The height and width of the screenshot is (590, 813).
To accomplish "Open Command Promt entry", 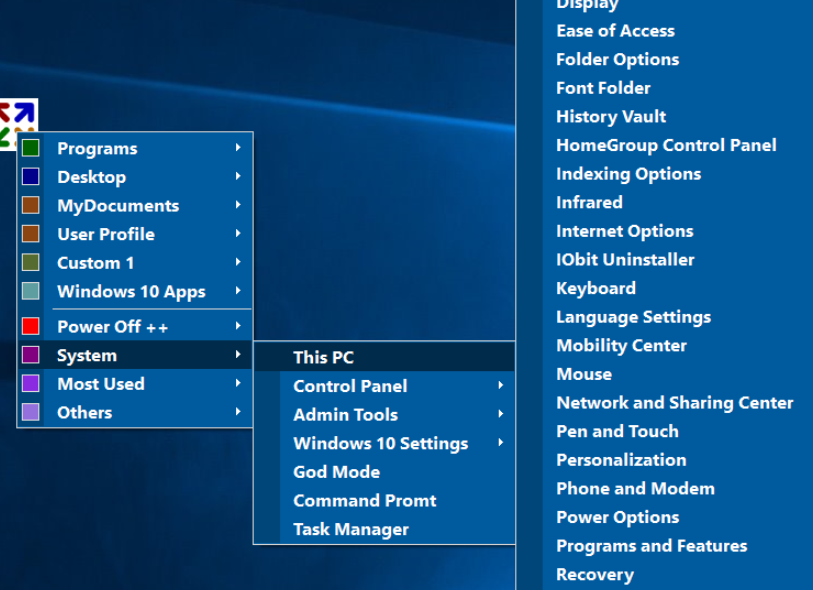I will point(385,500).
